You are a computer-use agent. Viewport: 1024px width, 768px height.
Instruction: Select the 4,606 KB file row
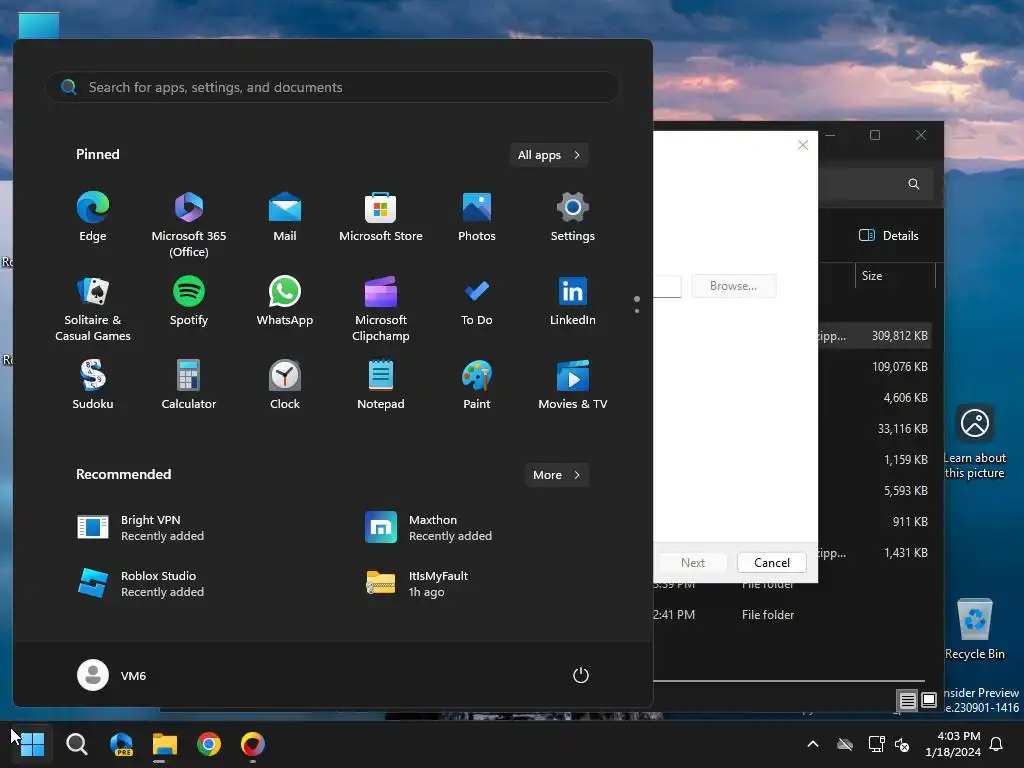[875, 398]
